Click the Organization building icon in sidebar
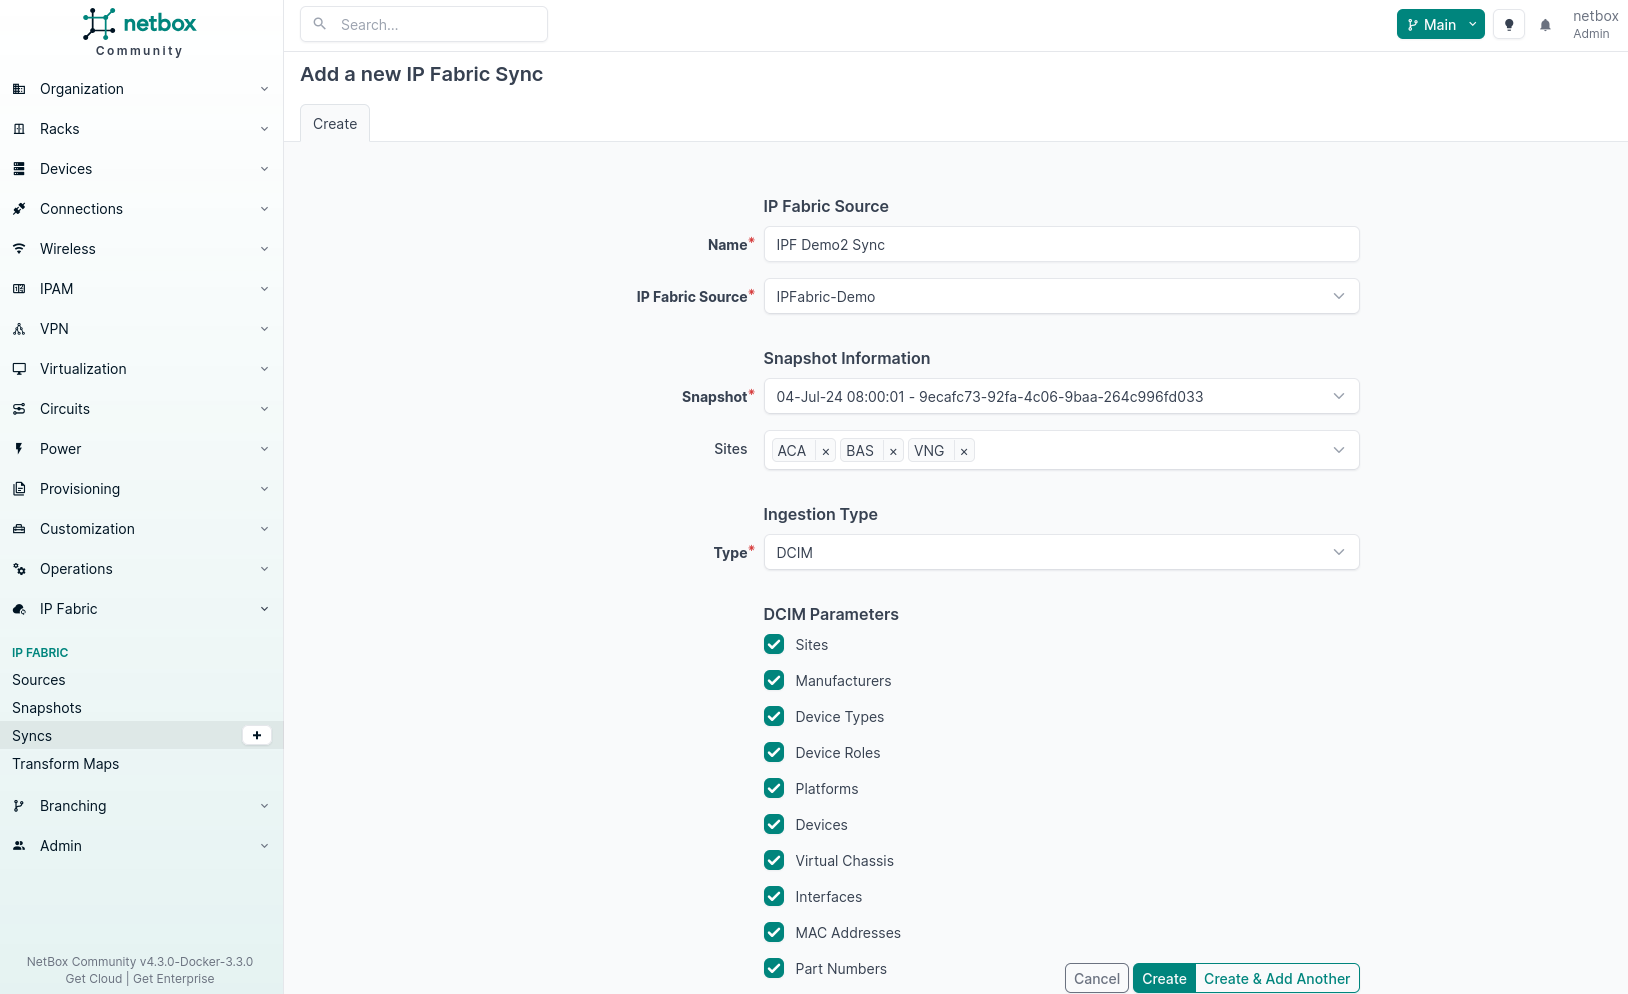The height and width of the screenshot is (994, 1628). 19,89
